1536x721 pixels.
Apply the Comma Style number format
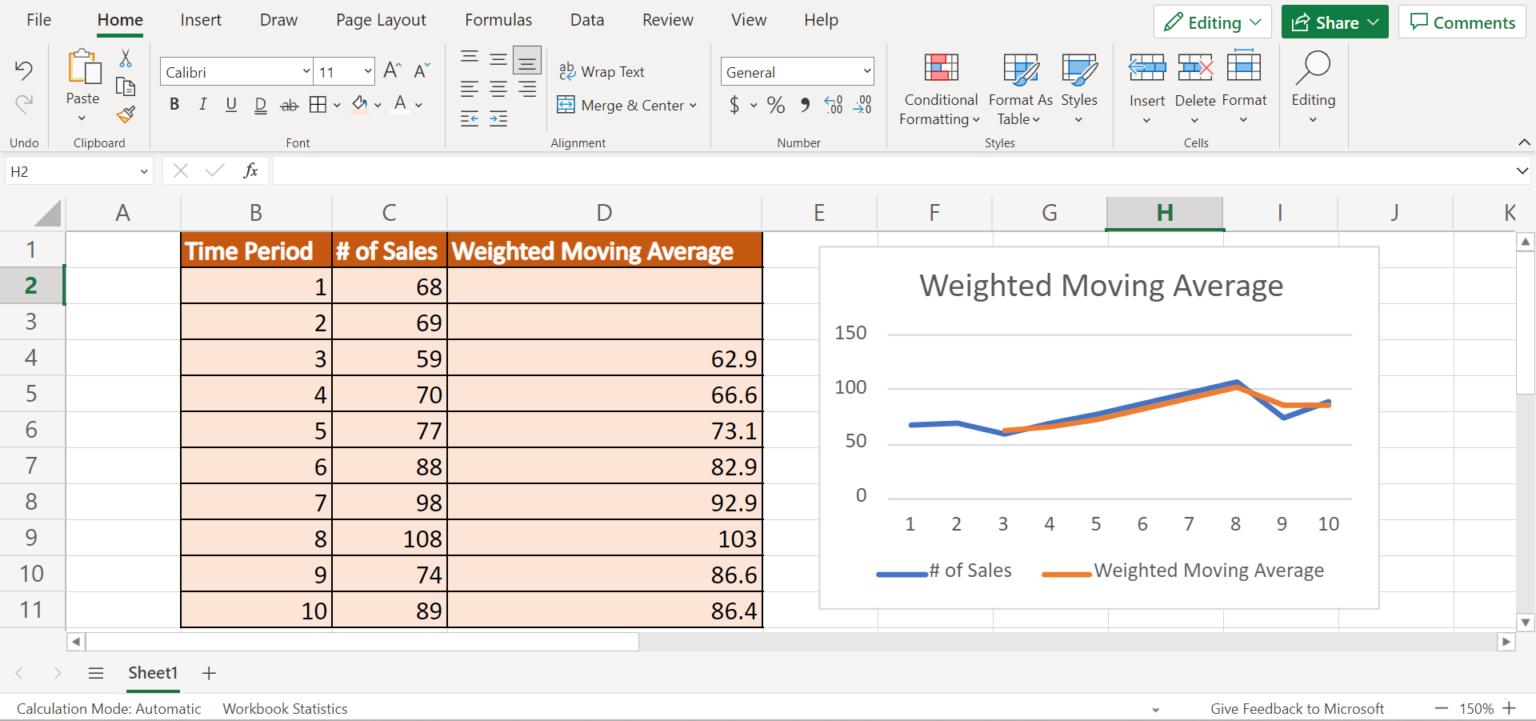pyautogui.click(x=803, y=104)
